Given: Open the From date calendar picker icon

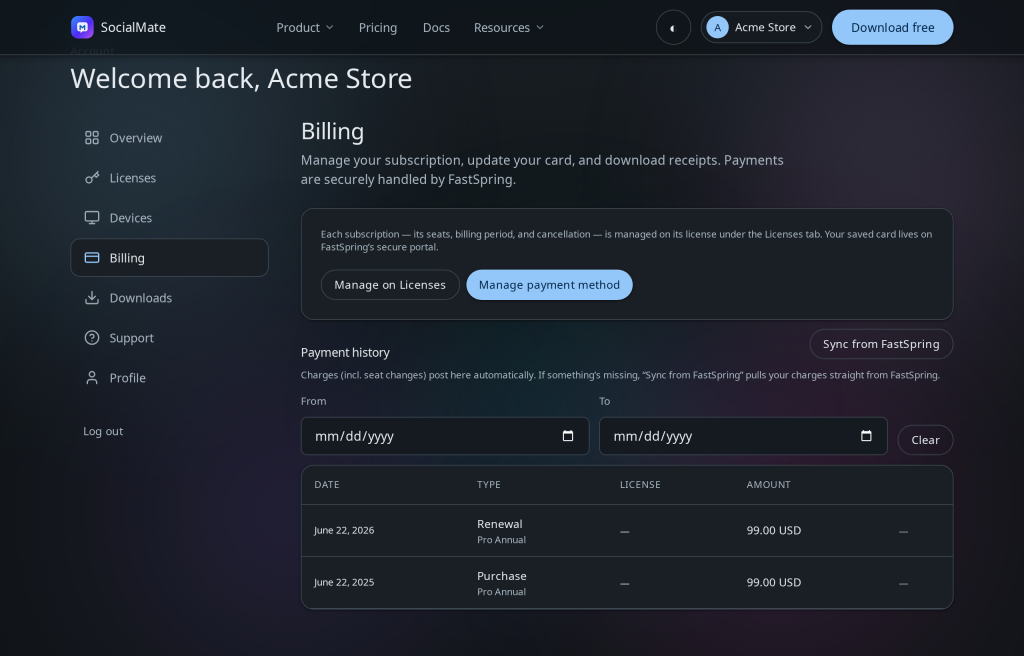Looking at the screenshot, I should (x=568, y=436).
